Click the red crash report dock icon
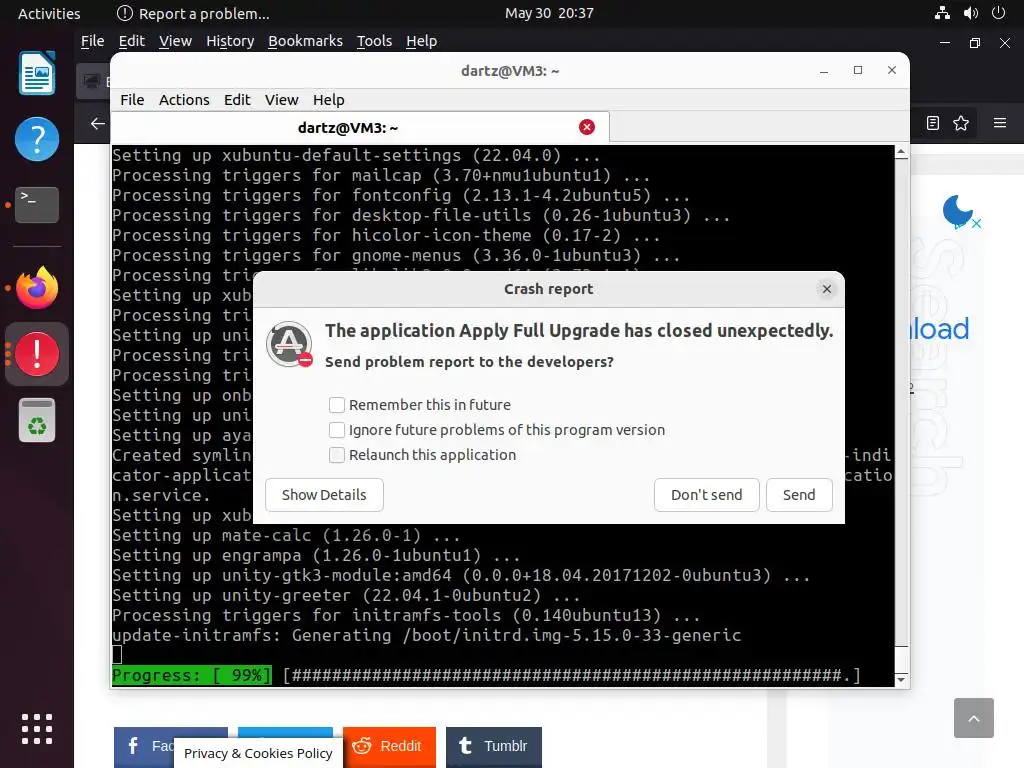This screenshot has height=768, width=1024. [37, 354]
